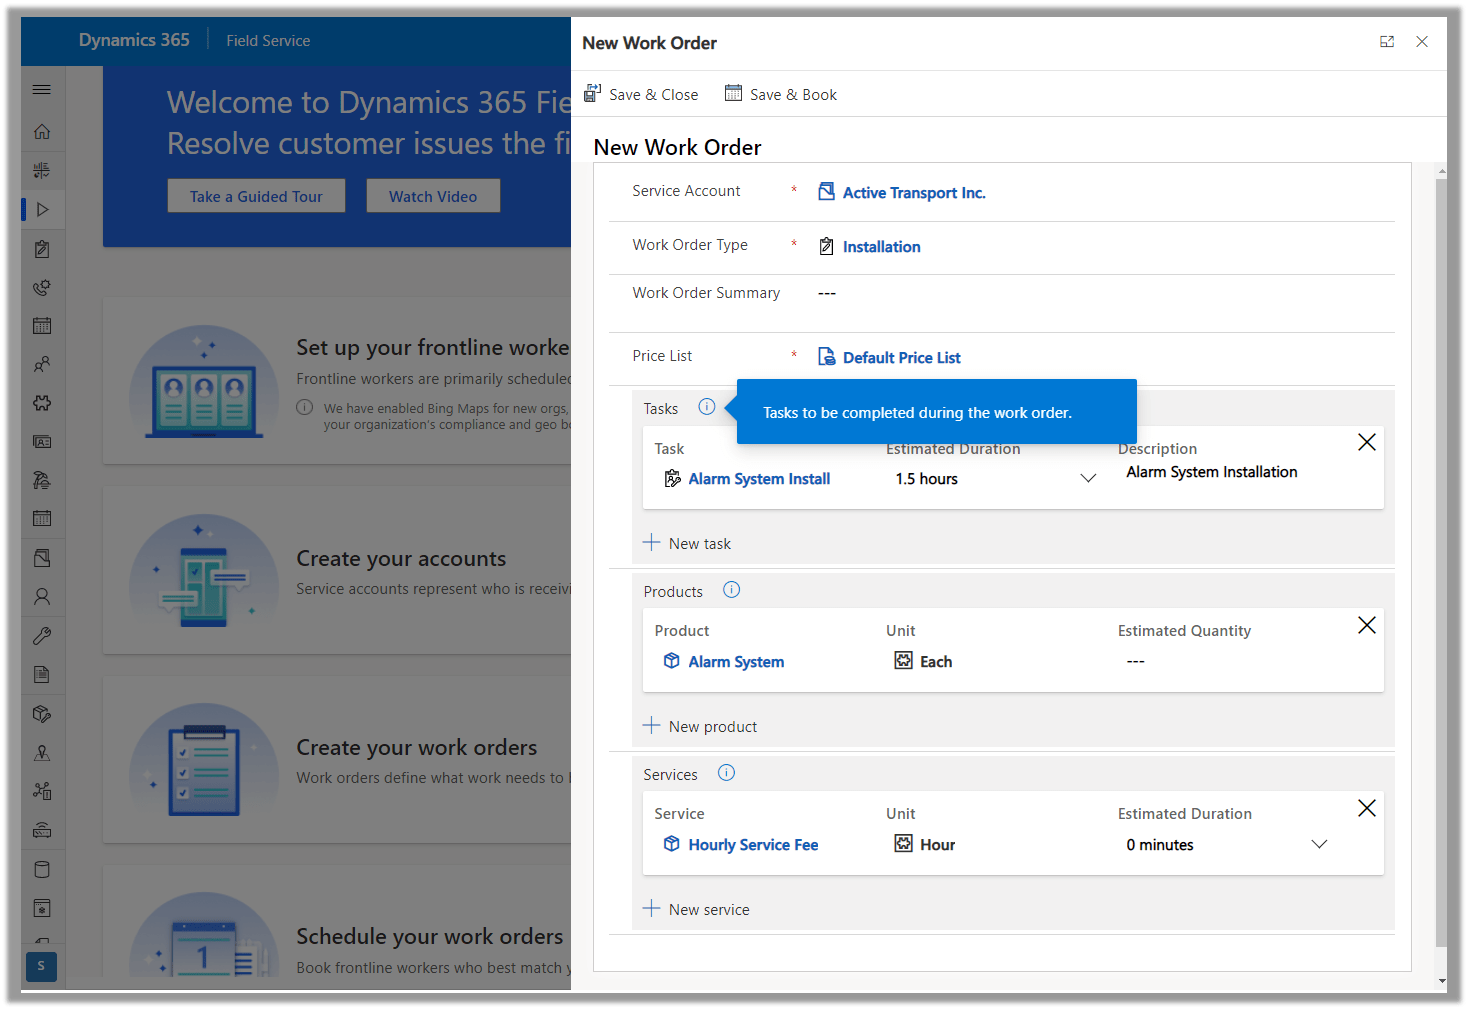Expand the 0 minutes duration dropdown
Image resolution: width=1468 pixels, height=1010 pixels.
1319,845
